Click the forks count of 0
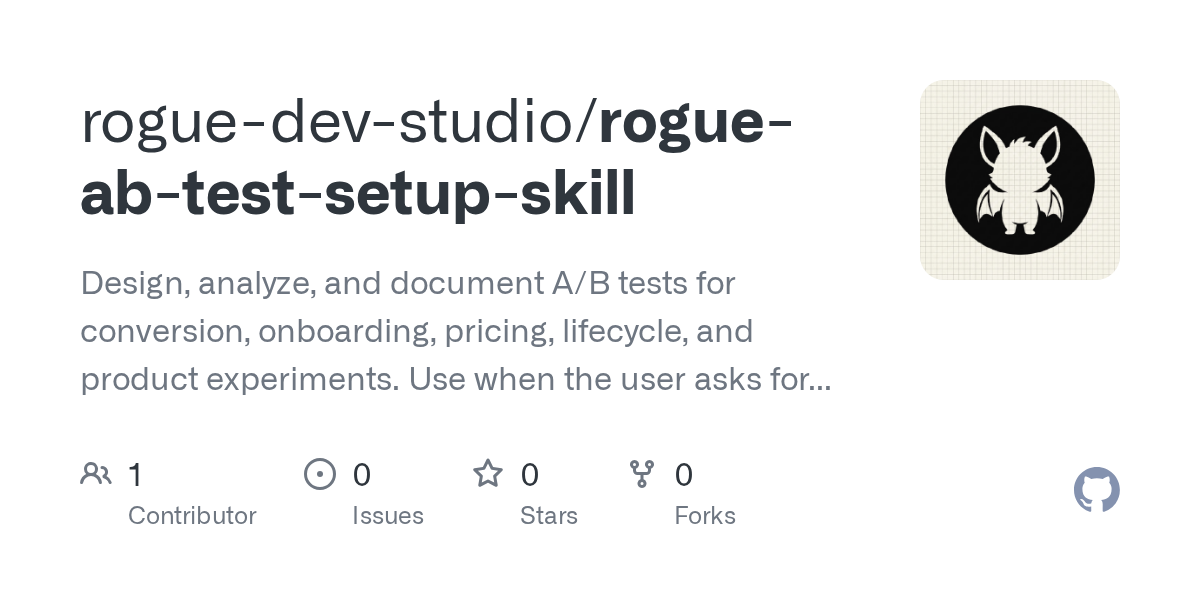This screenshot has width=1200, height=600. (684, 474)
